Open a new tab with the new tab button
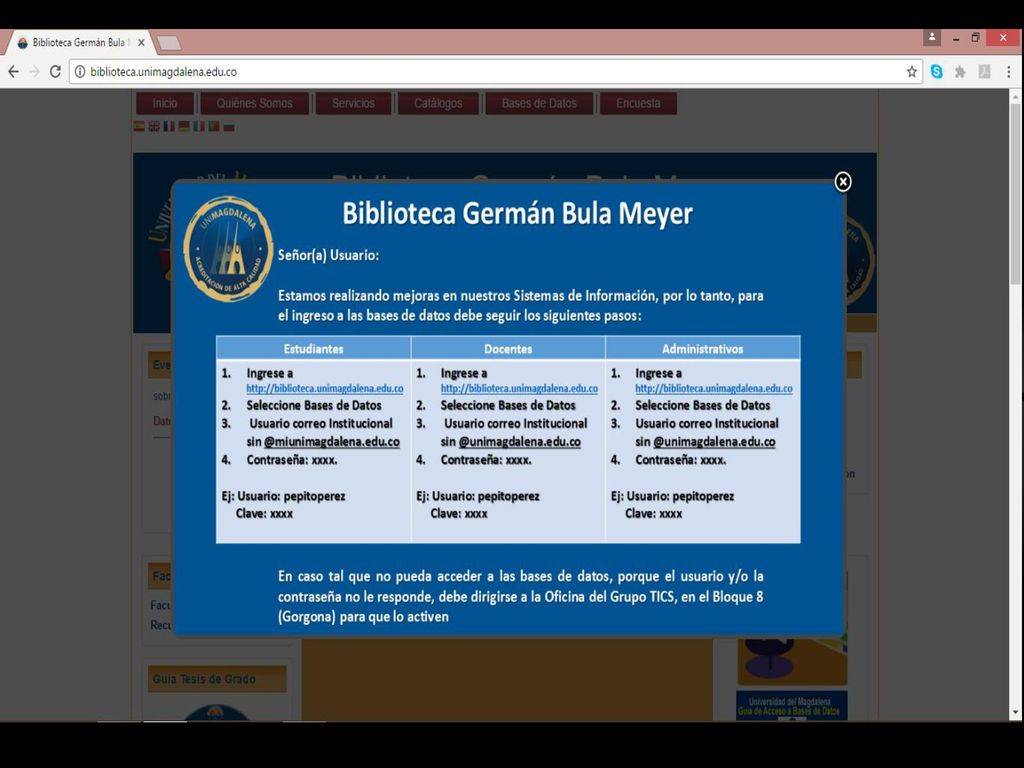This screenshot has height=768, width=1024. [169, 43]
